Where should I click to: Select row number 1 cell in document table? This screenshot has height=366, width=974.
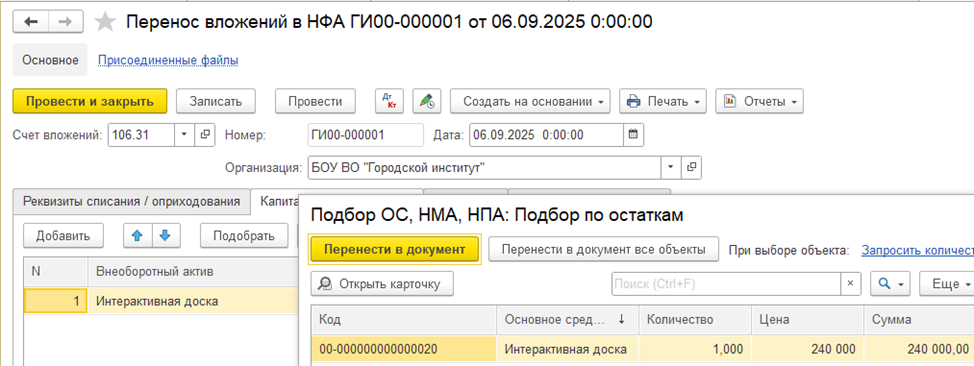[x=55, y=301]
